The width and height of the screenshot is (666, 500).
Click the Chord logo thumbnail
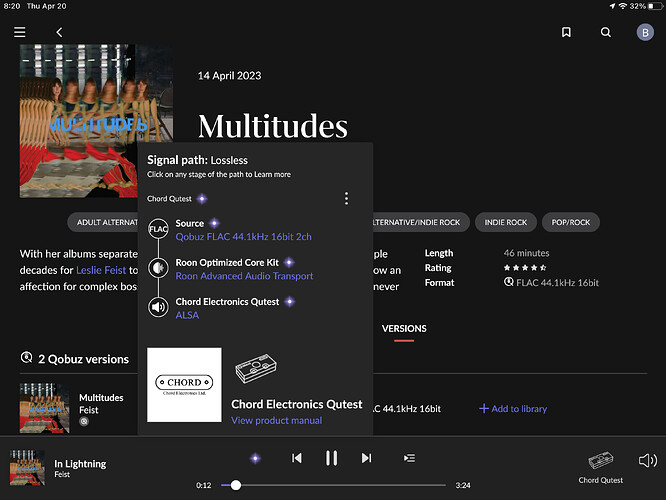click(184, 385)
